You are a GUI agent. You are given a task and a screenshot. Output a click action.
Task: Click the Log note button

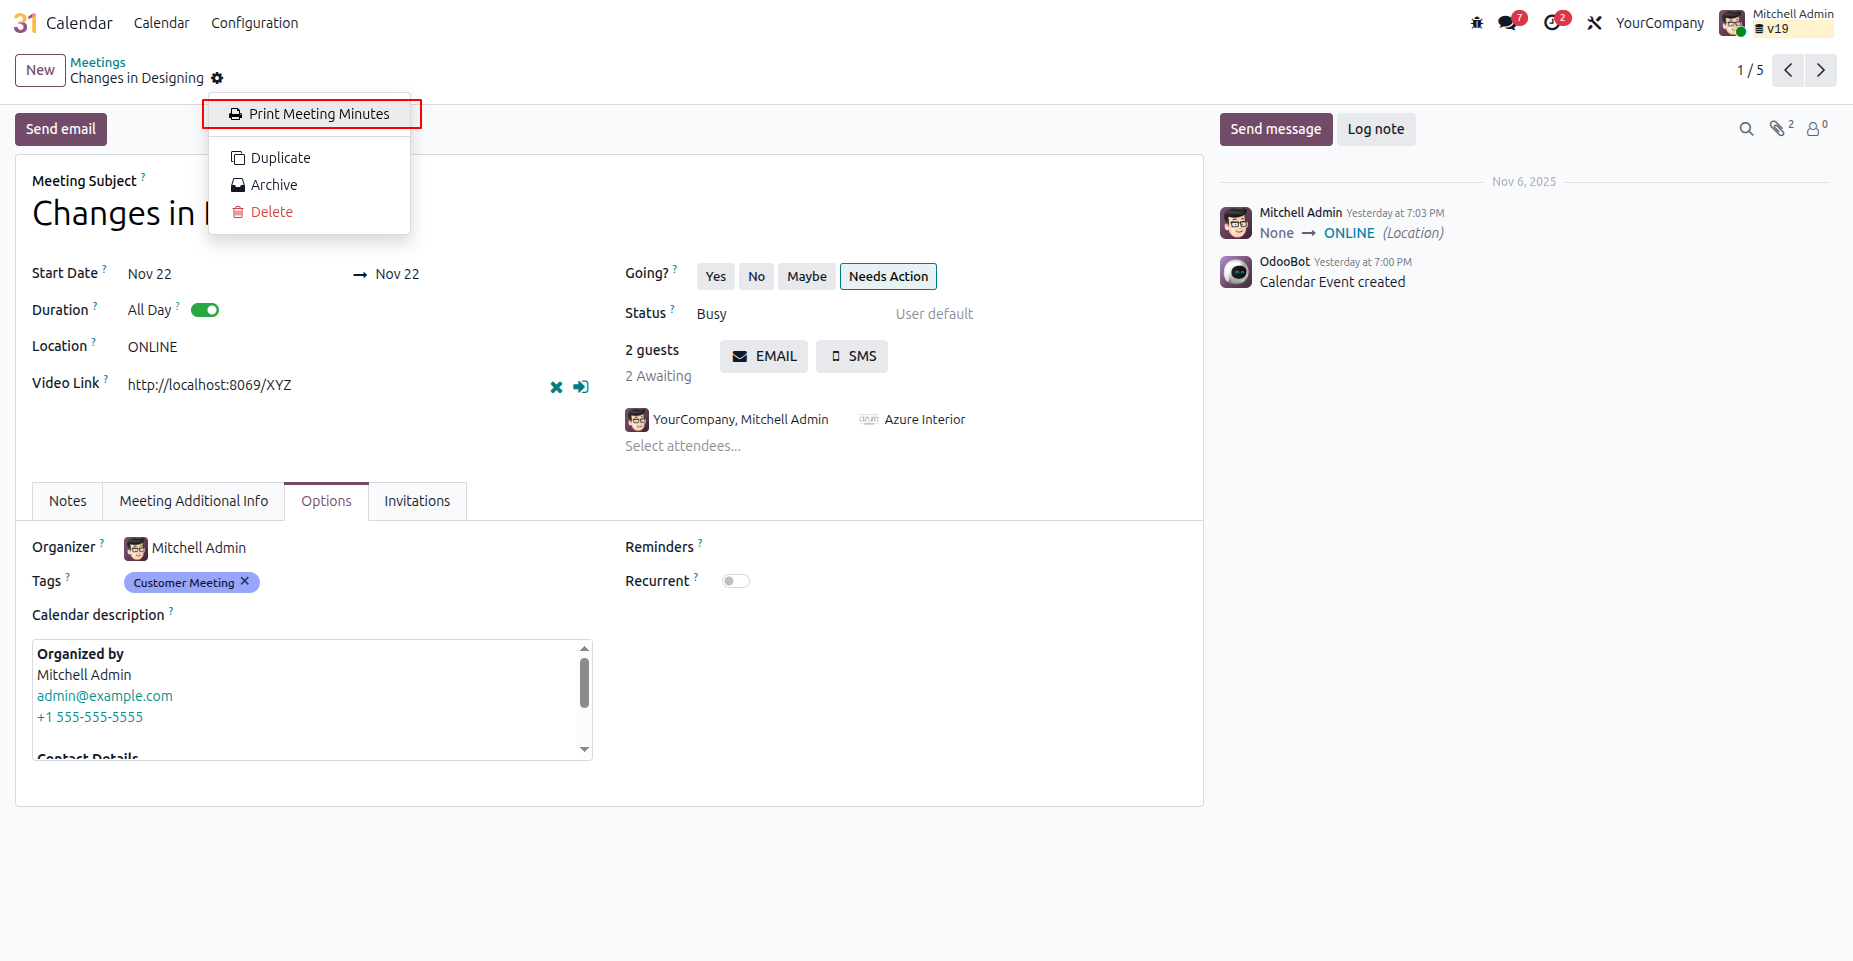pos(1376,129)
